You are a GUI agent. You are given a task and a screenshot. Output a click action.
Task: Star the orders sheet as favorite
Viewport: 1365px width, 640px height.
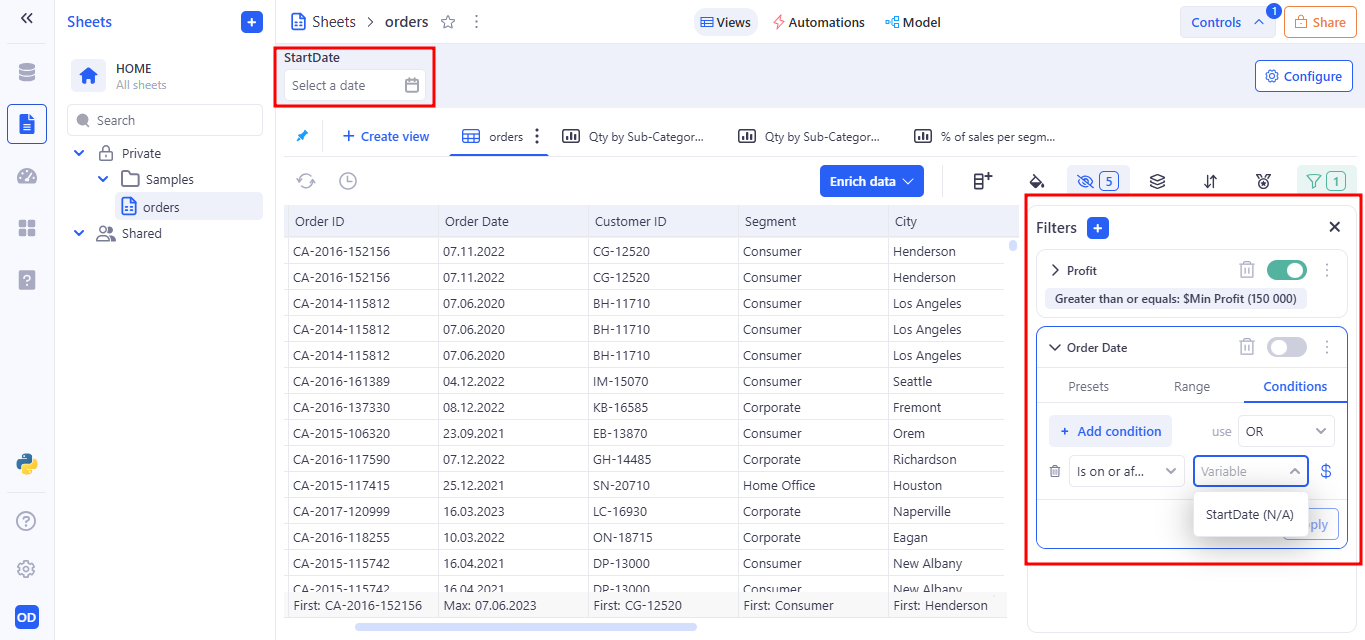point(448,22)
